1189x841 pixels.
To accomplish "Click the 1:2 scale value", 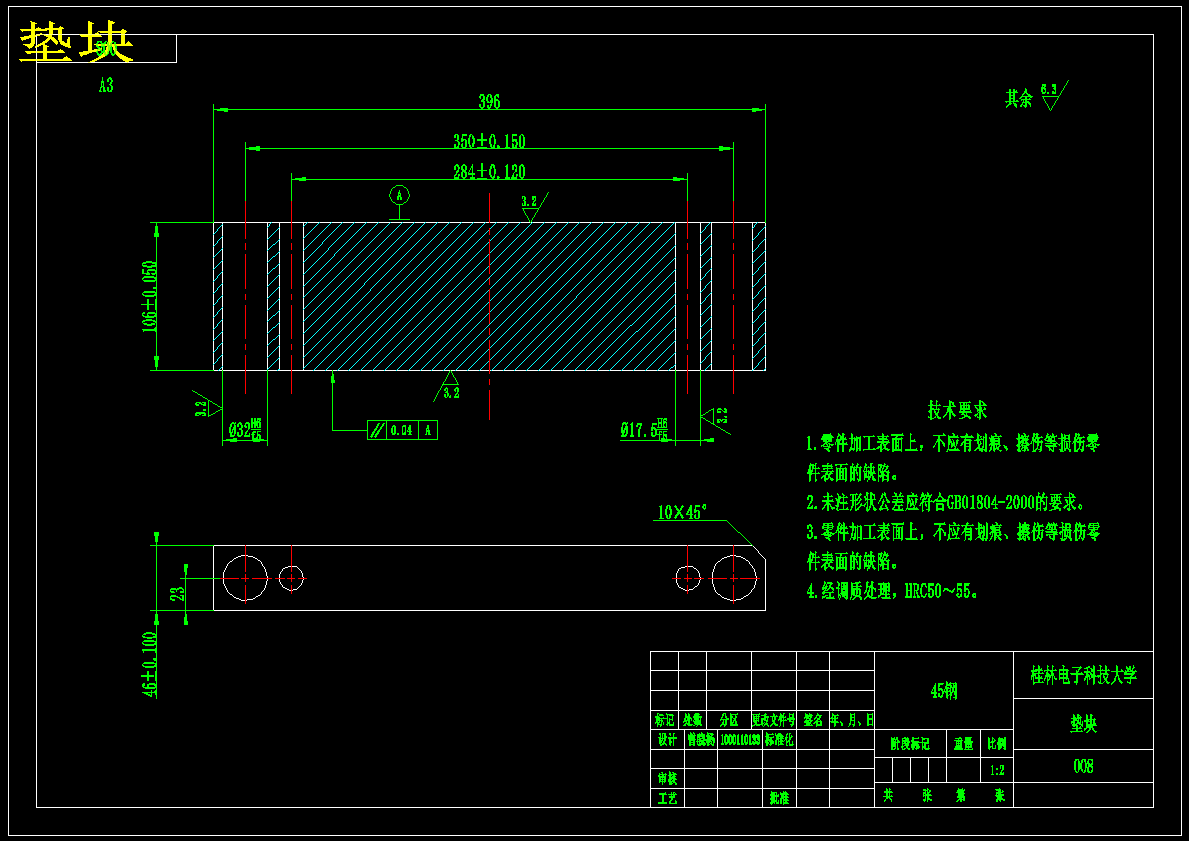I will [x=997, y=770].
